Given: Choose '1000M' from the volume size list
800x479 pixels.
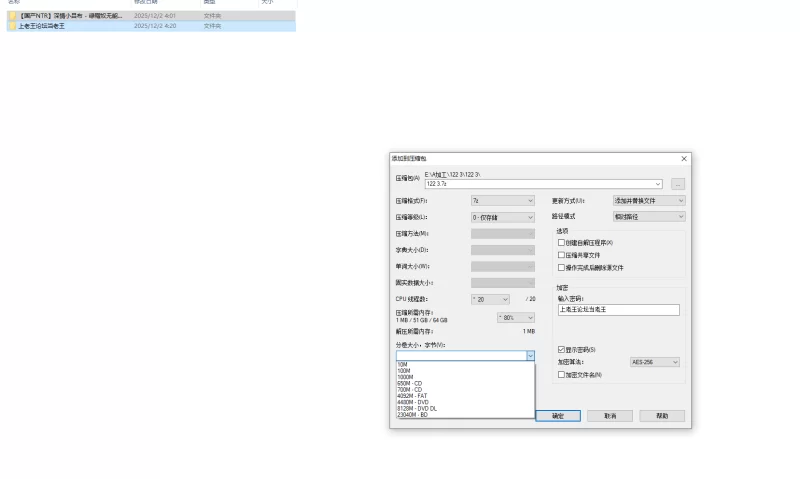Looking at the screenshot, I should pos(465,377).
